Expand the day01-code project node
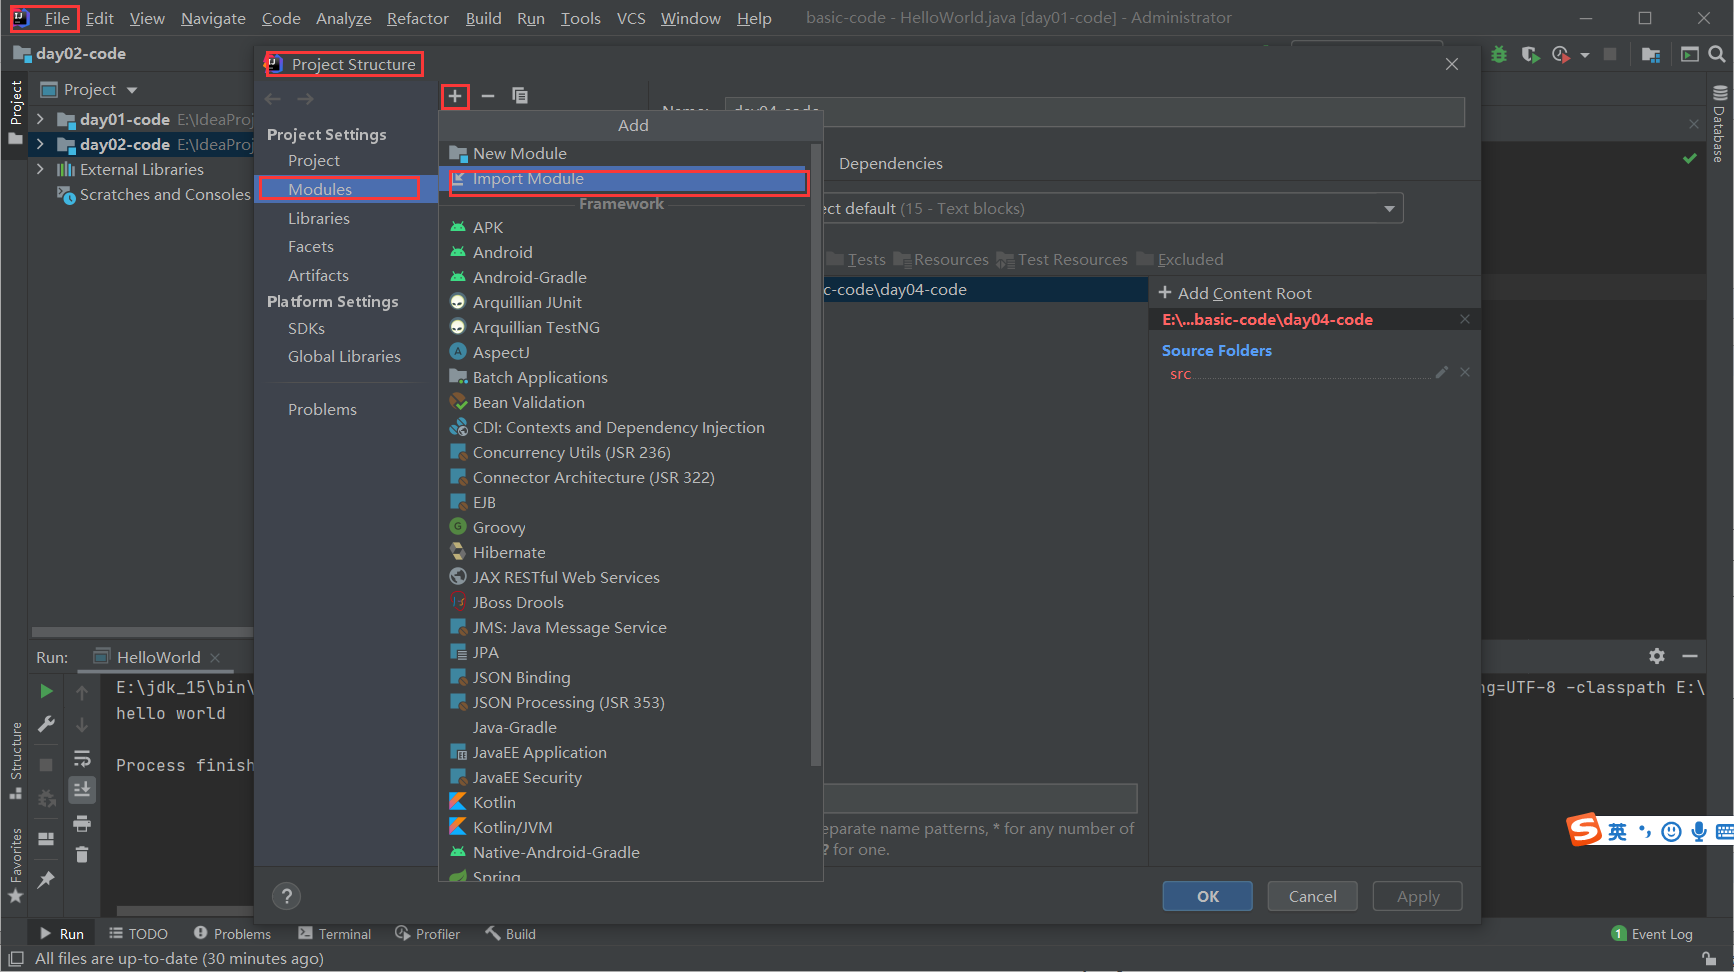The width and height of the screenshot is (1734, 972). [40, 119]
